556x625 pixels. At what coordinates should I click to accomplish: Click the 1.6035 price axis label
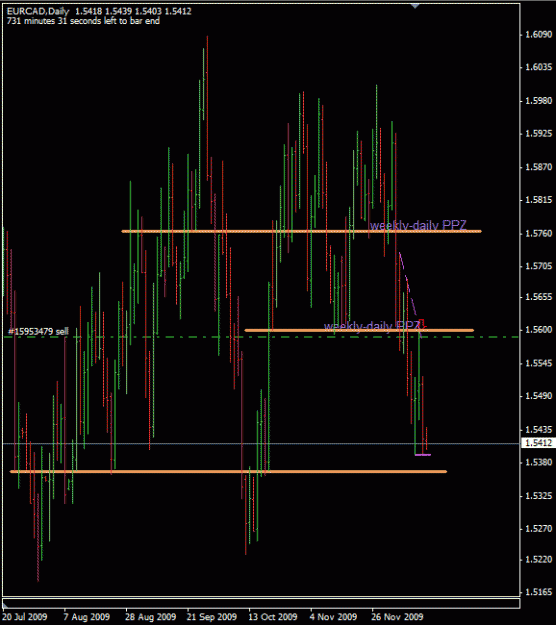click(538, 67)
